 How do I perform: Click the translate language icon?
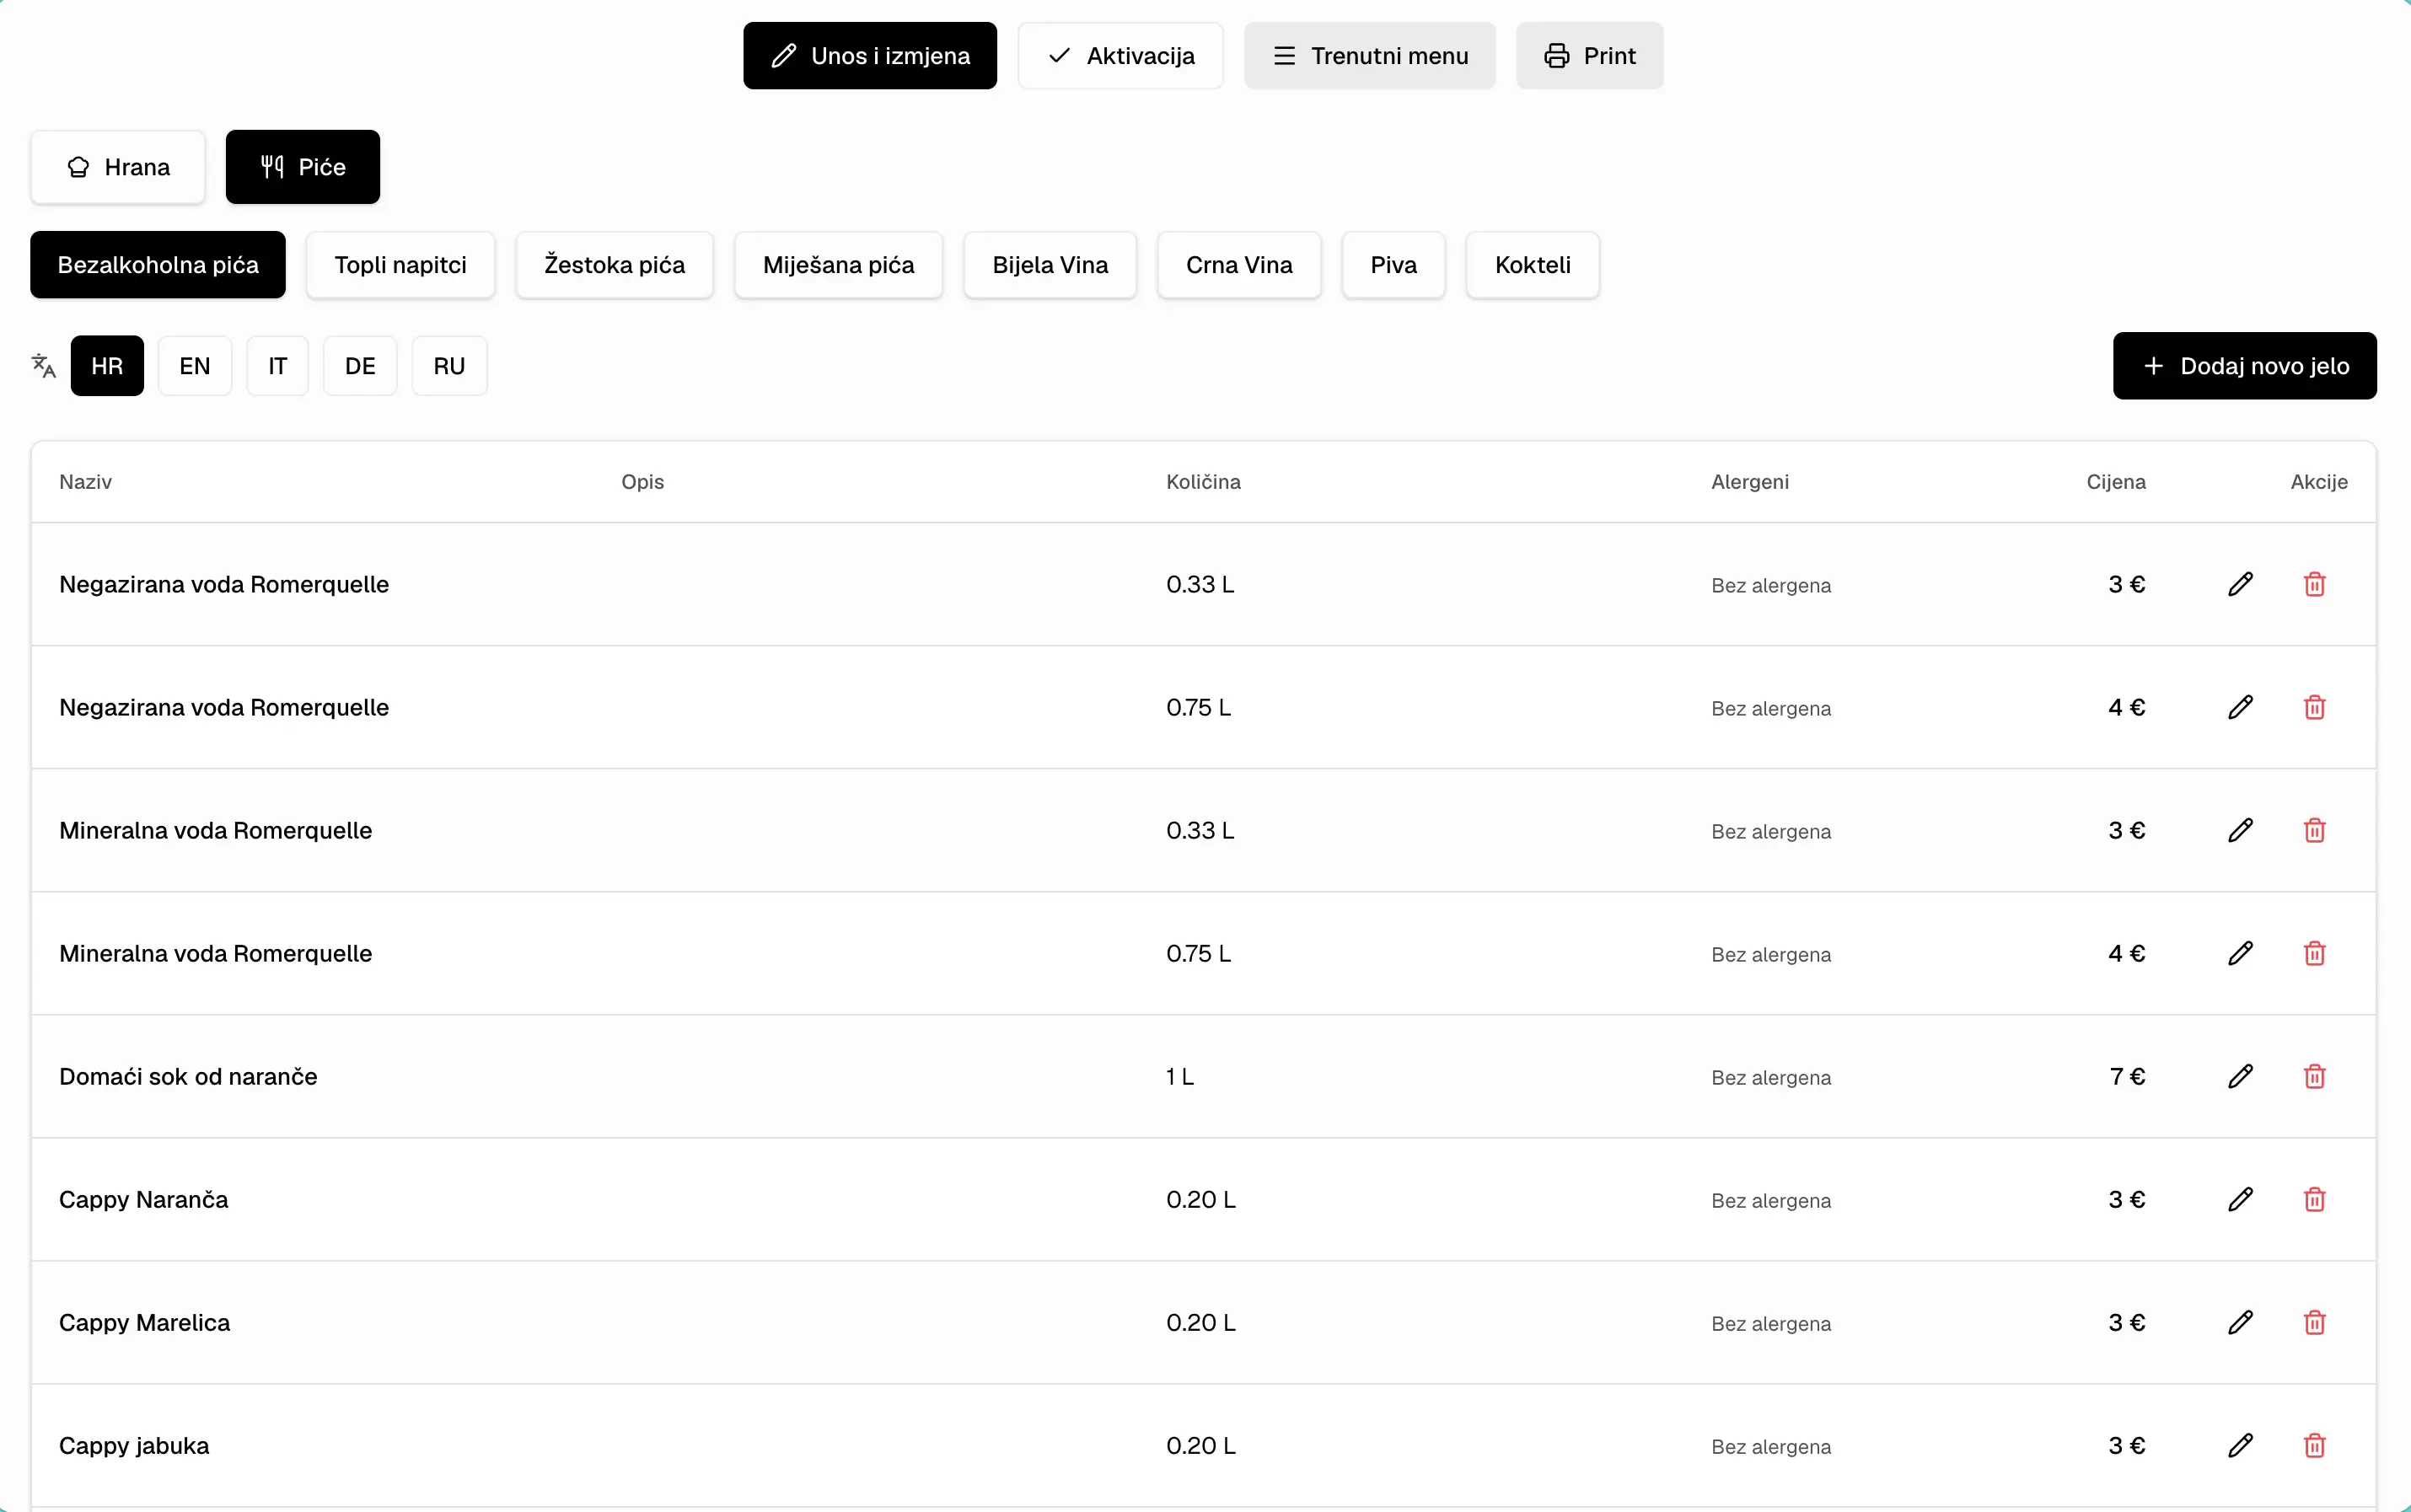[x=43, y=366]
